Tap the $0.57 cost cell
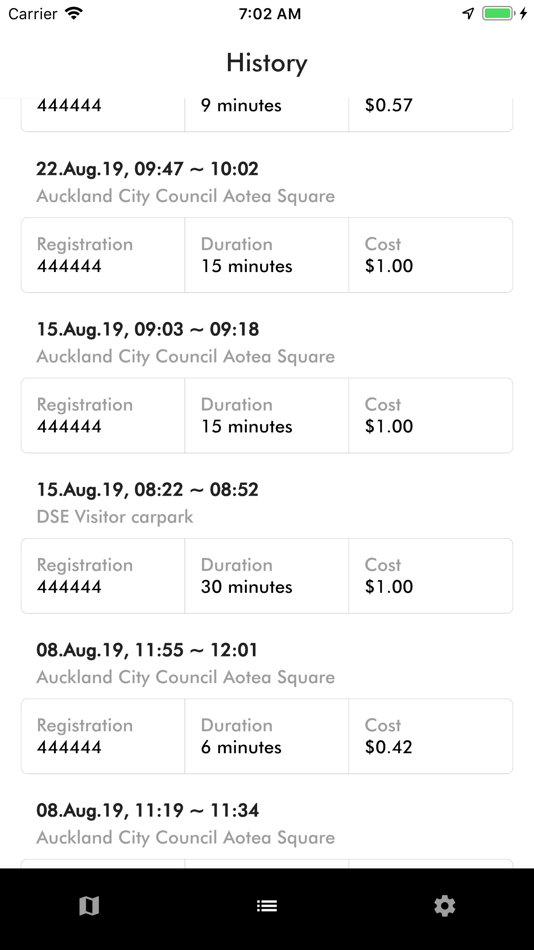The image size is (534, 950). [430, 114]
